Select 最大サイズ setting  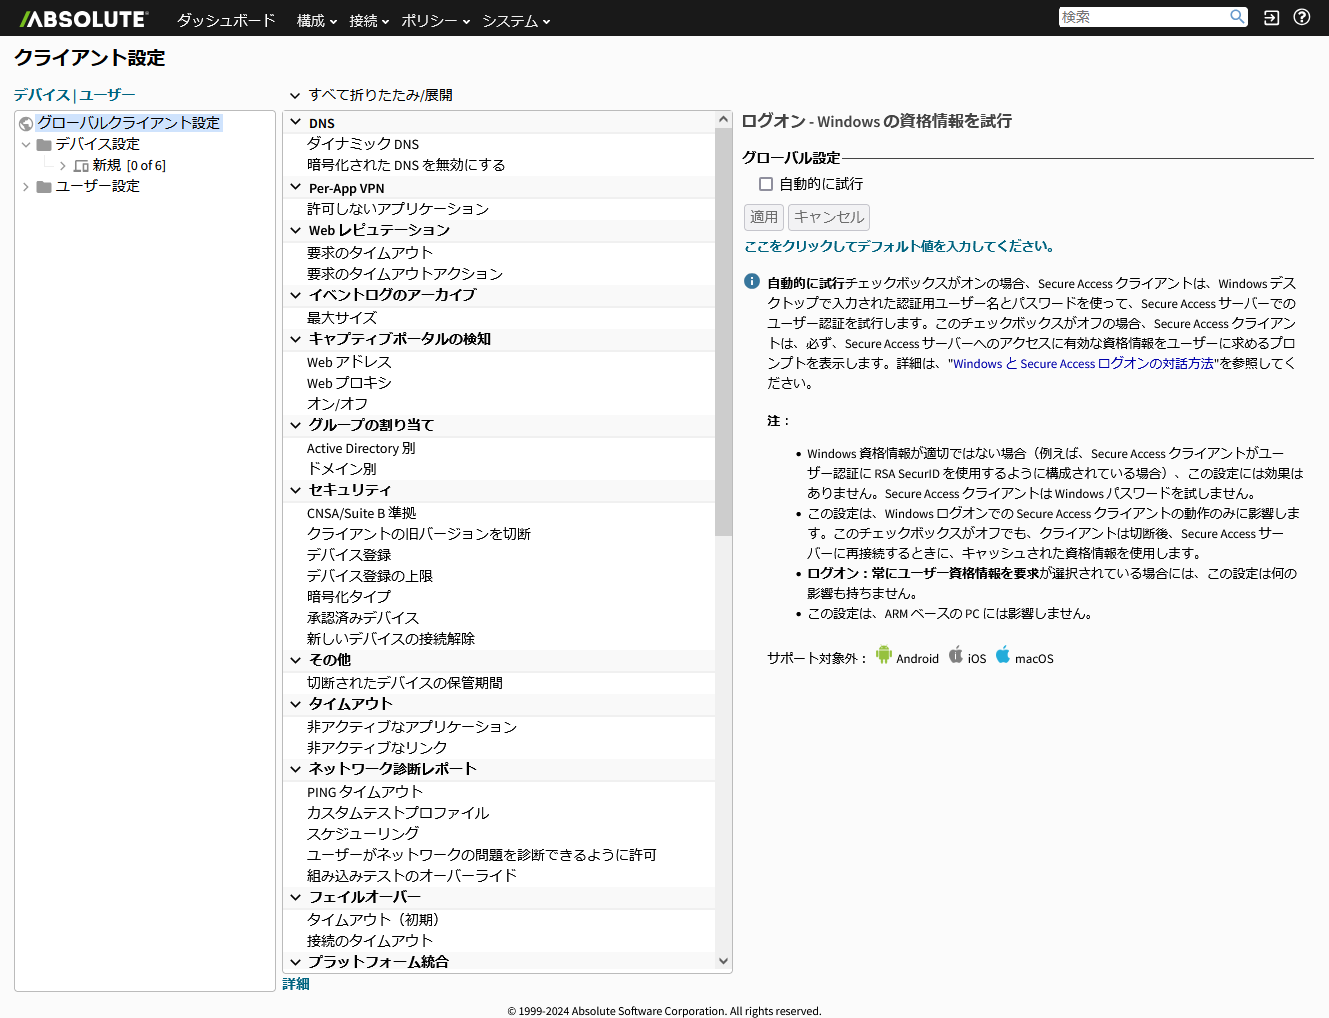pyautogui.click(x=342, y=318)
